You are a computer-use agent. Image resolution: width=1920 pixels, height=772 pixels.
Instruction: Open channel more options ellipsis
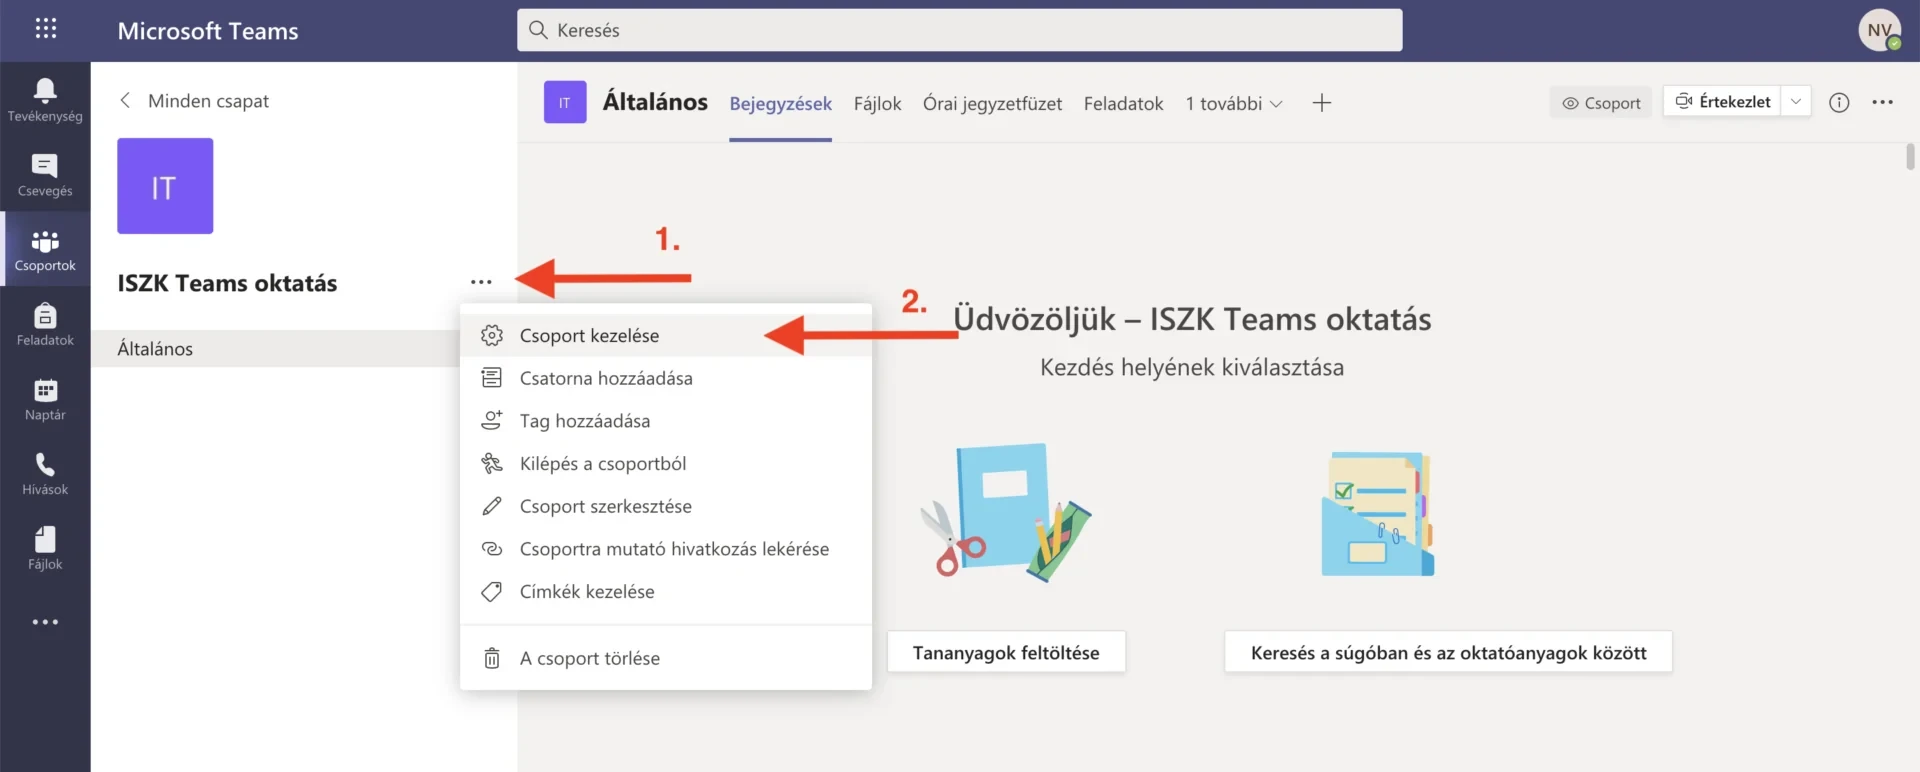tap(1882, 102)
